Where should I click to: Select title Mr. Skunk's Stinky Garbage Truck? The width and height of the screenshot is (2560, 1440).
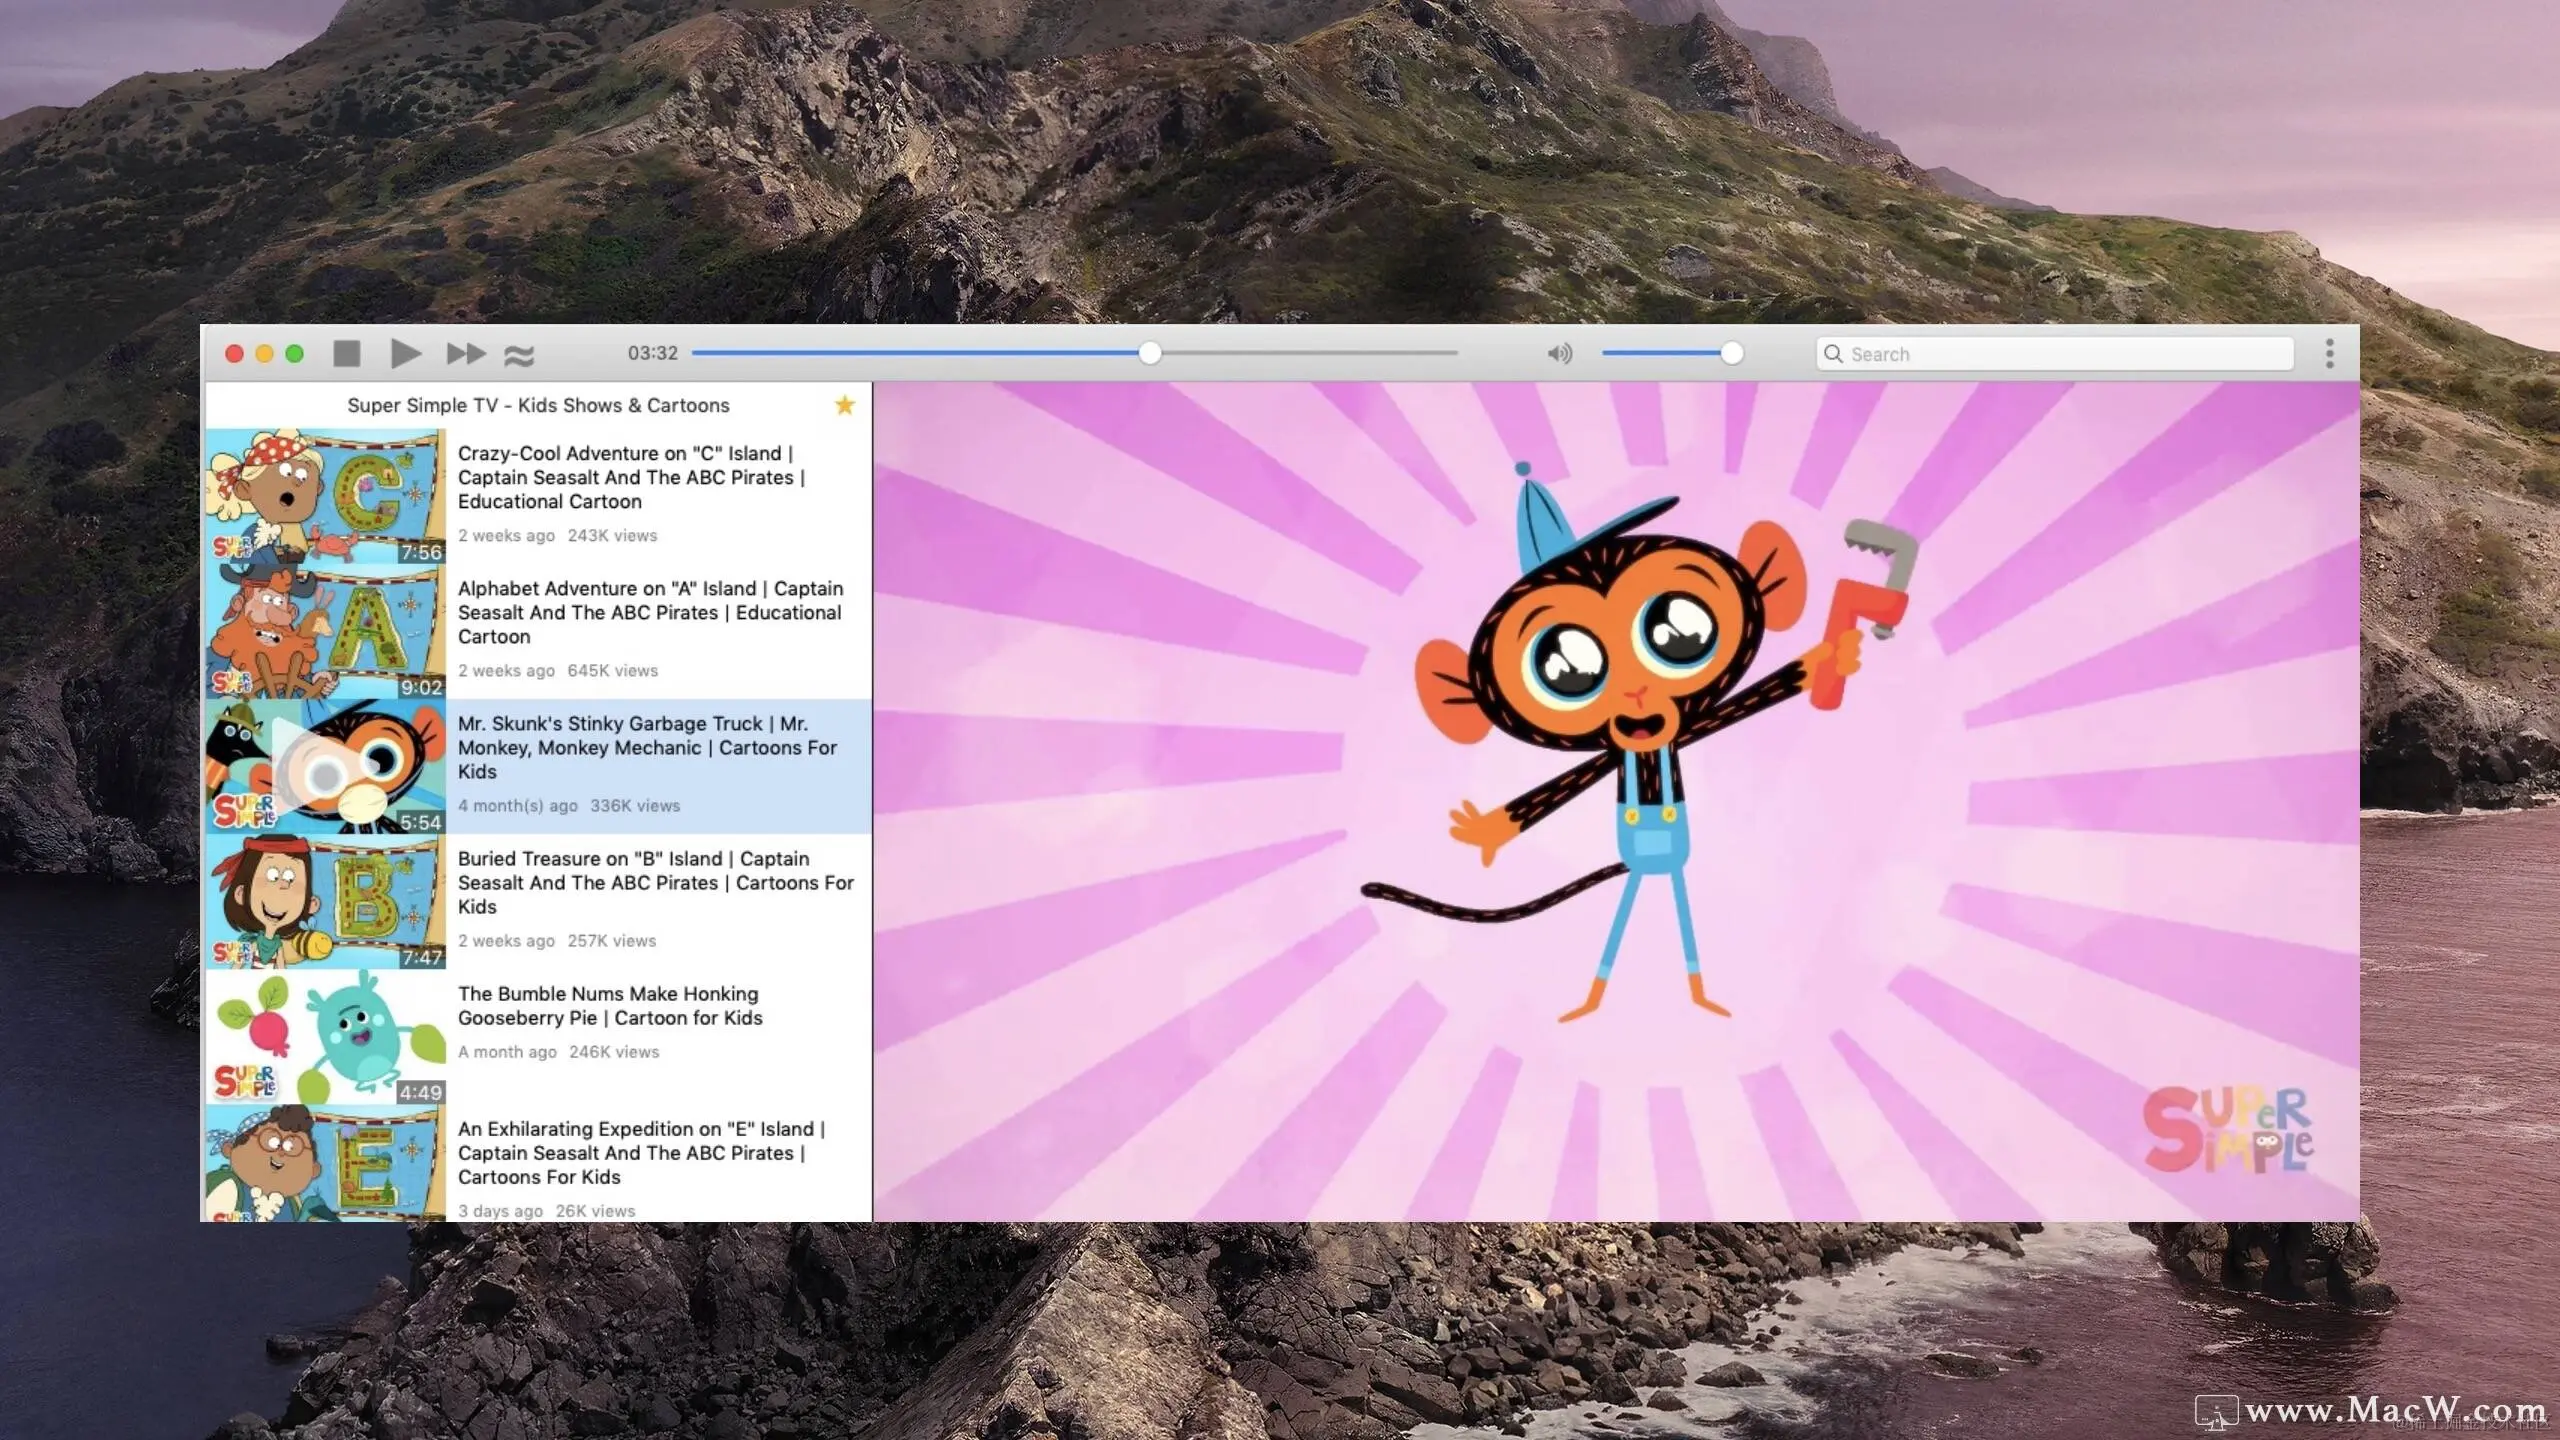(x=647, y=747)
